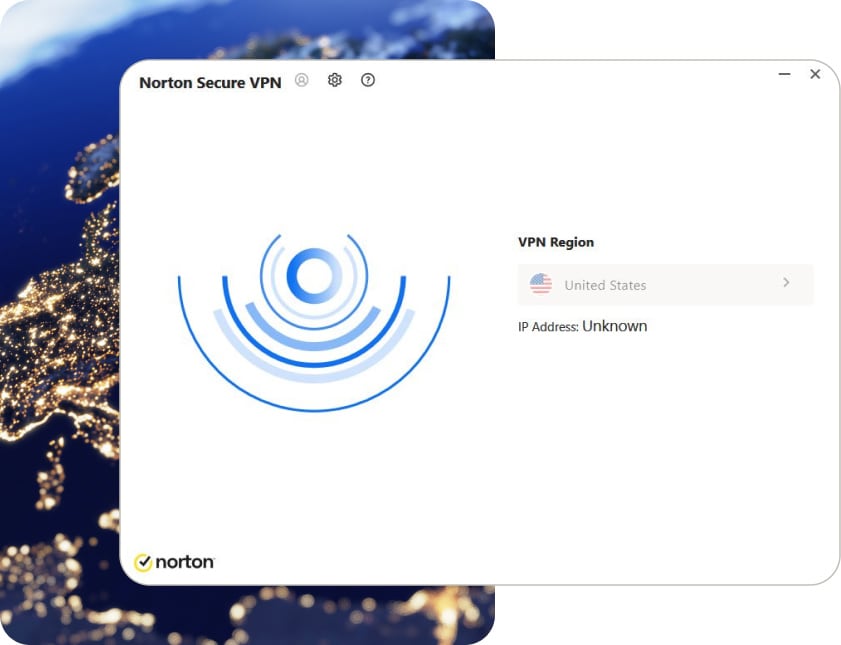This screenshot has height=645, width=841.
Task: Open the account profile icon
Action: pyautogui.click(x=302, y=80)
